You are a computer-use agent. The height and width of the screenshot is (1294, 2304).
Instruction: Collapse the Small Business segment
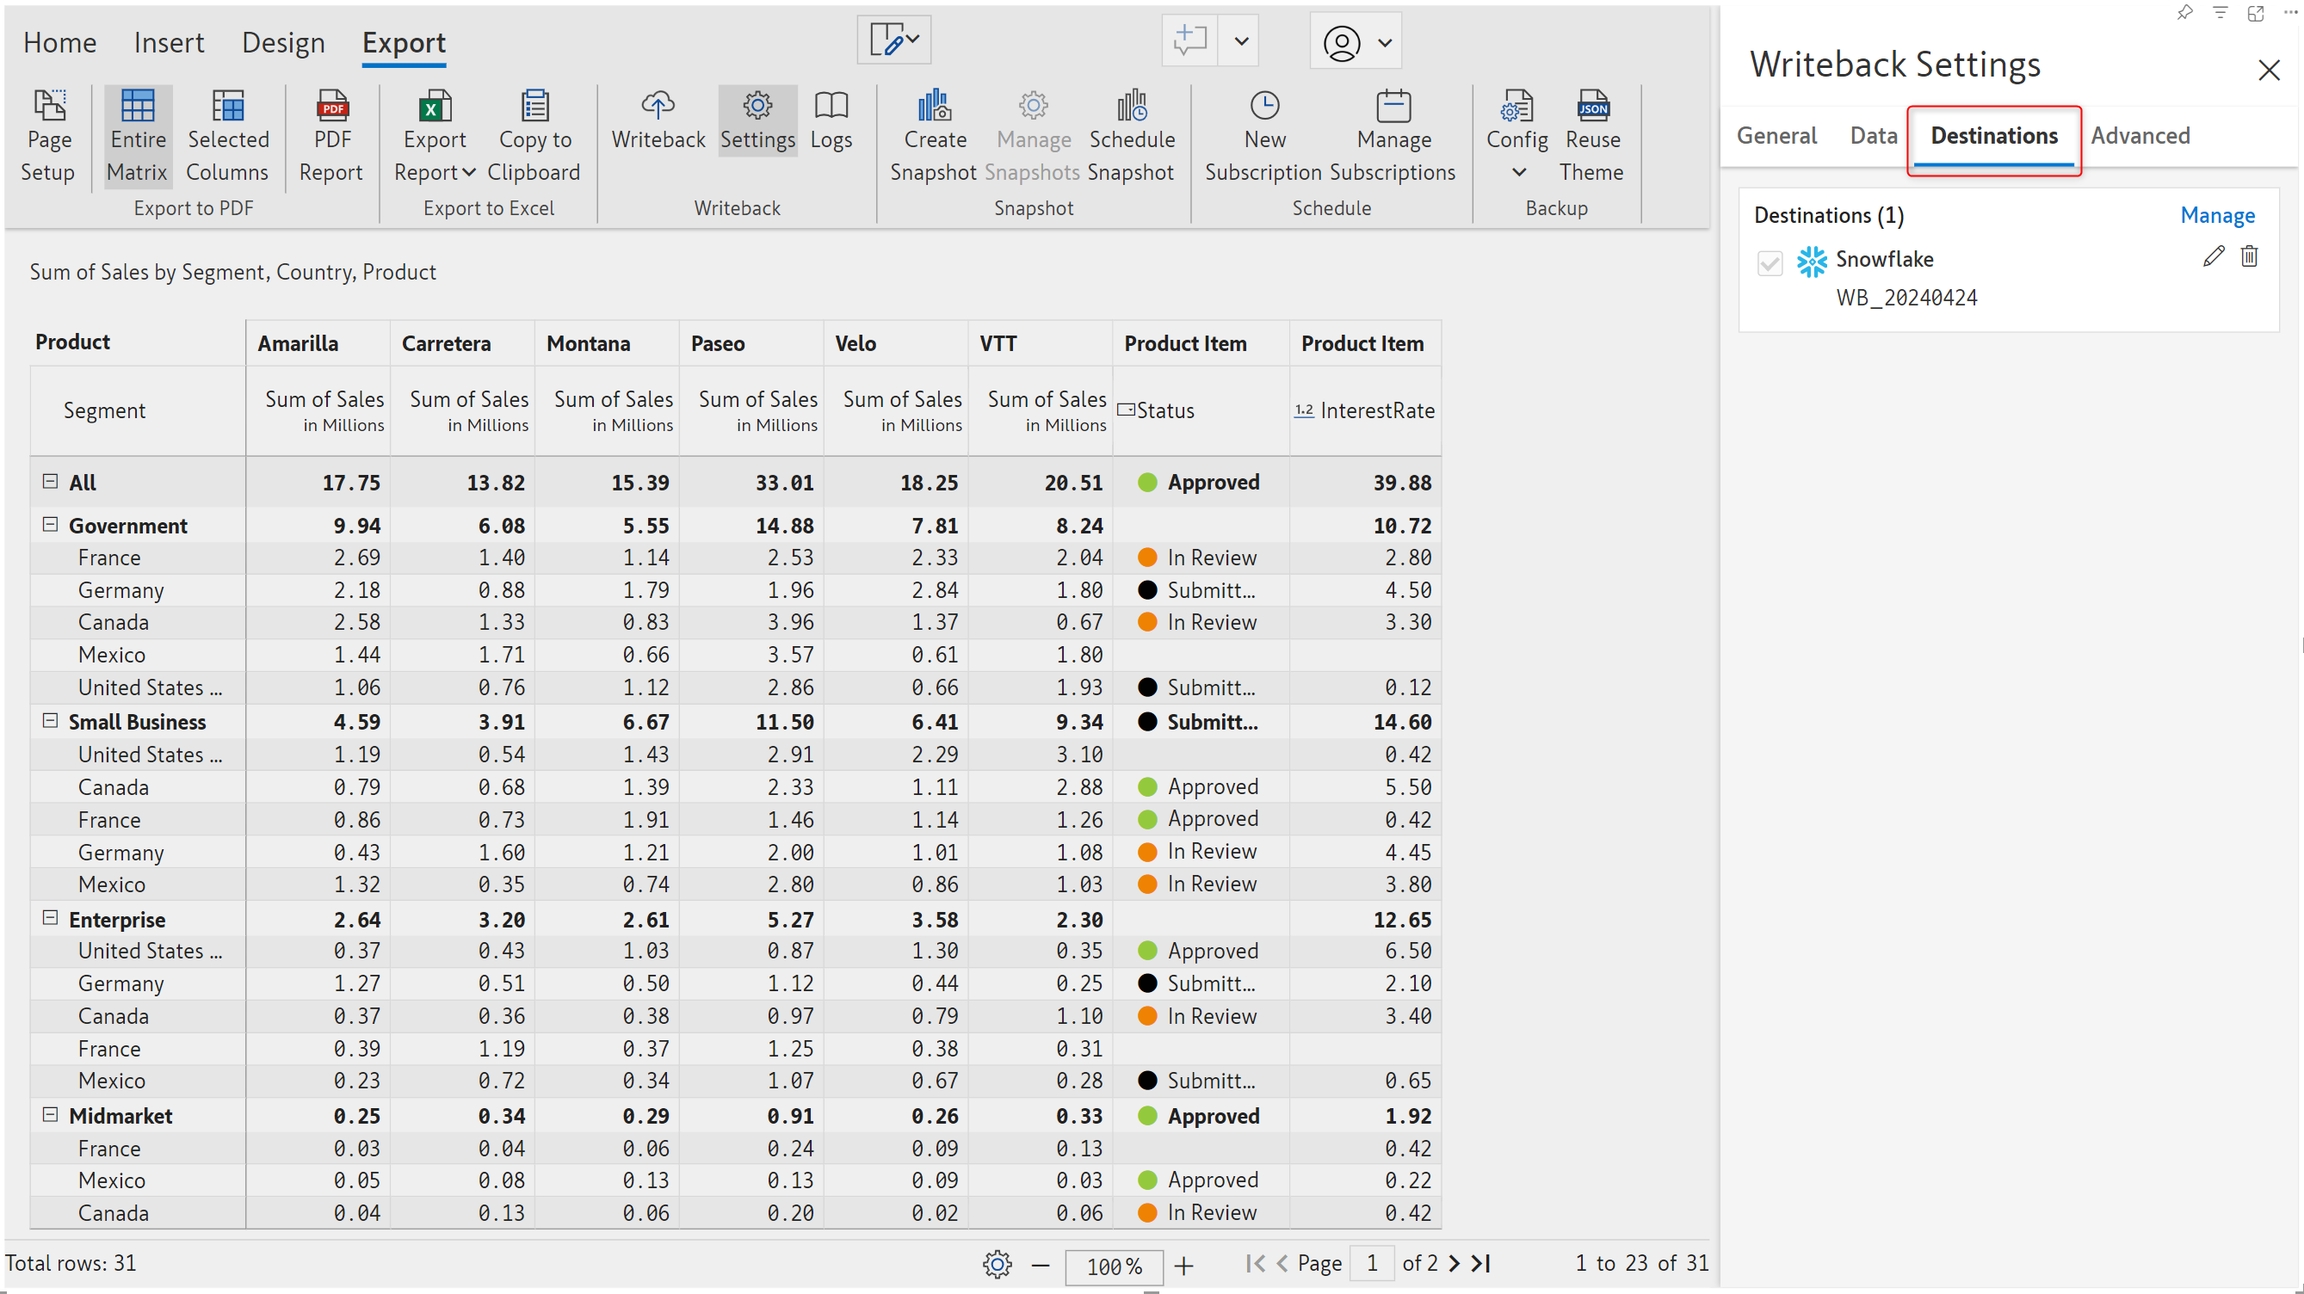[50, 721]
